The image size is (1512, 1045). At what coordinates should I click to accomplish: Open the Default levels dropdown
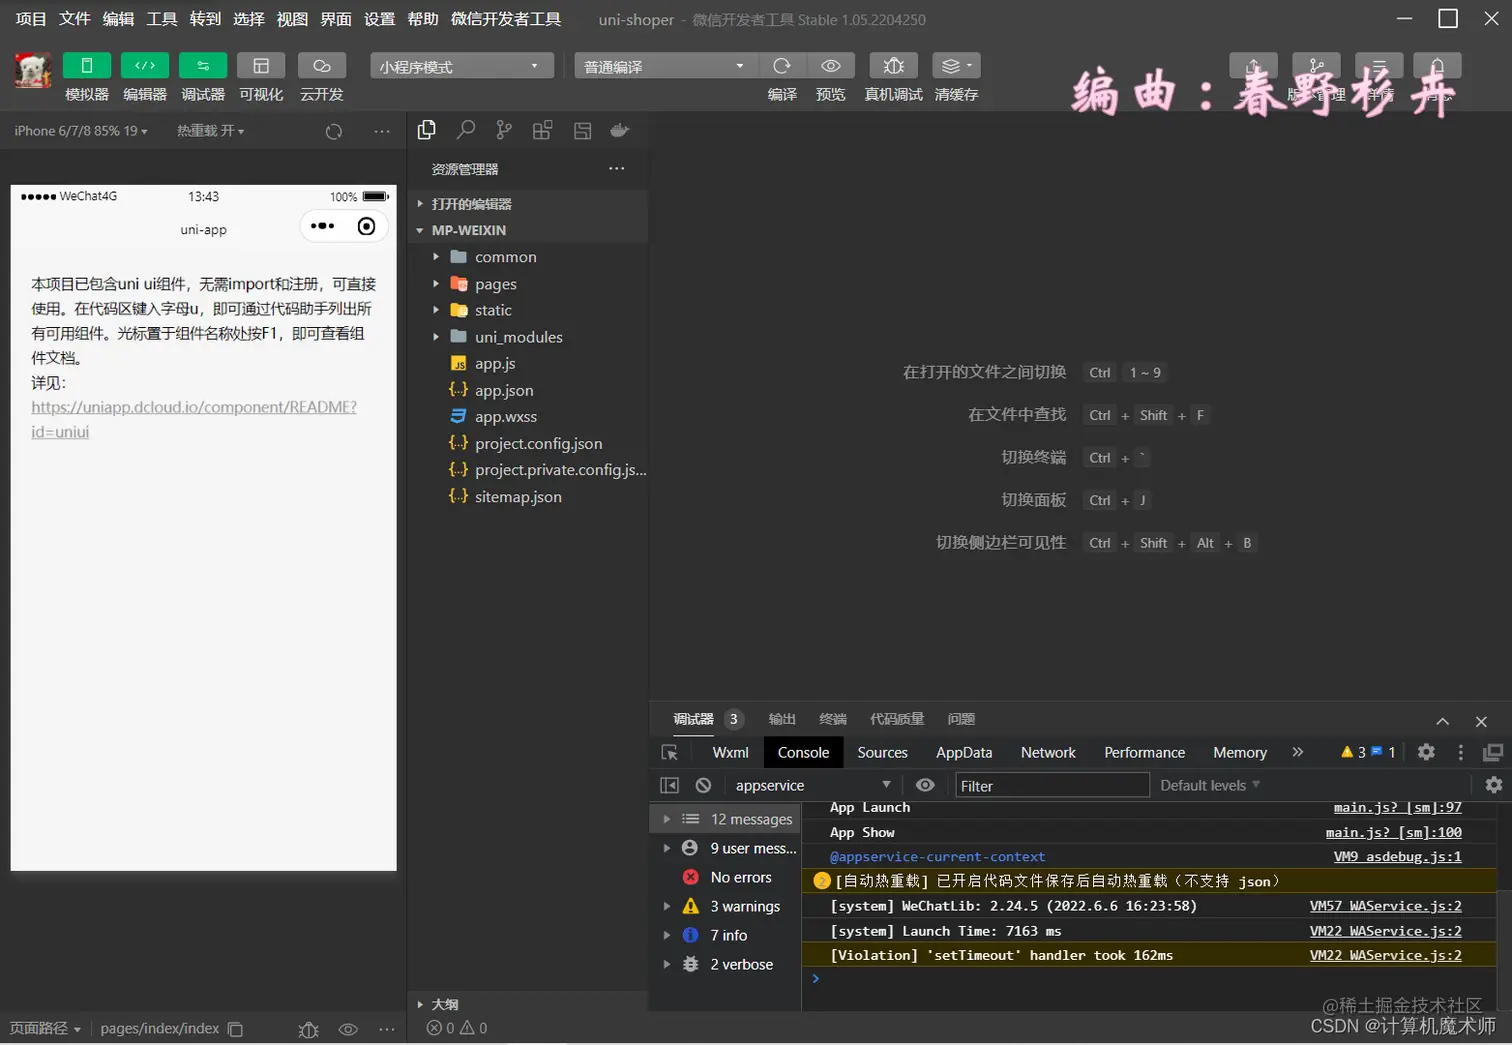pyautogui.click(x=1210, y=785)
